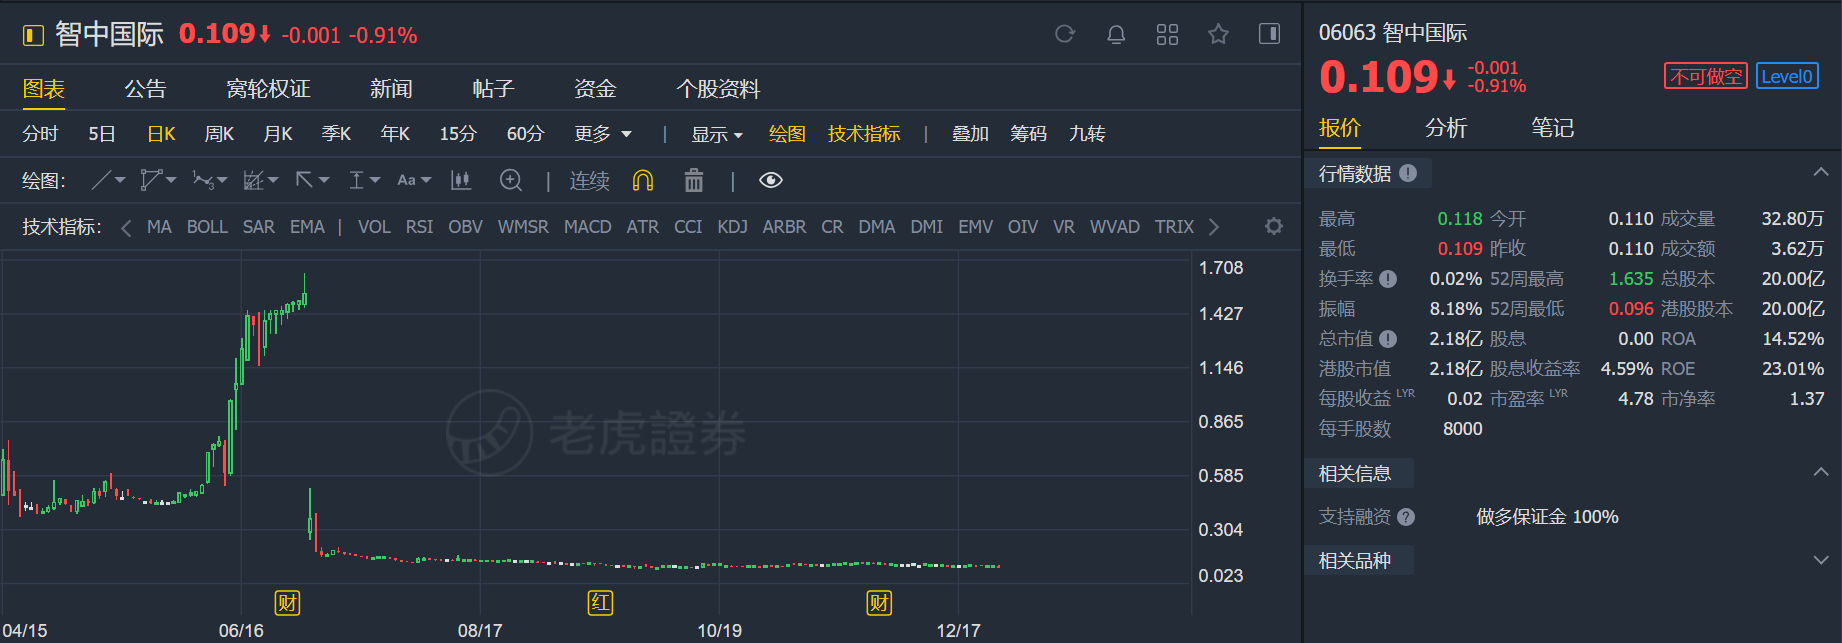This screenshot has width=1842, height=643.
Task: Toggle 叠加 overlay comparison
Action: [x=970, y=134]
